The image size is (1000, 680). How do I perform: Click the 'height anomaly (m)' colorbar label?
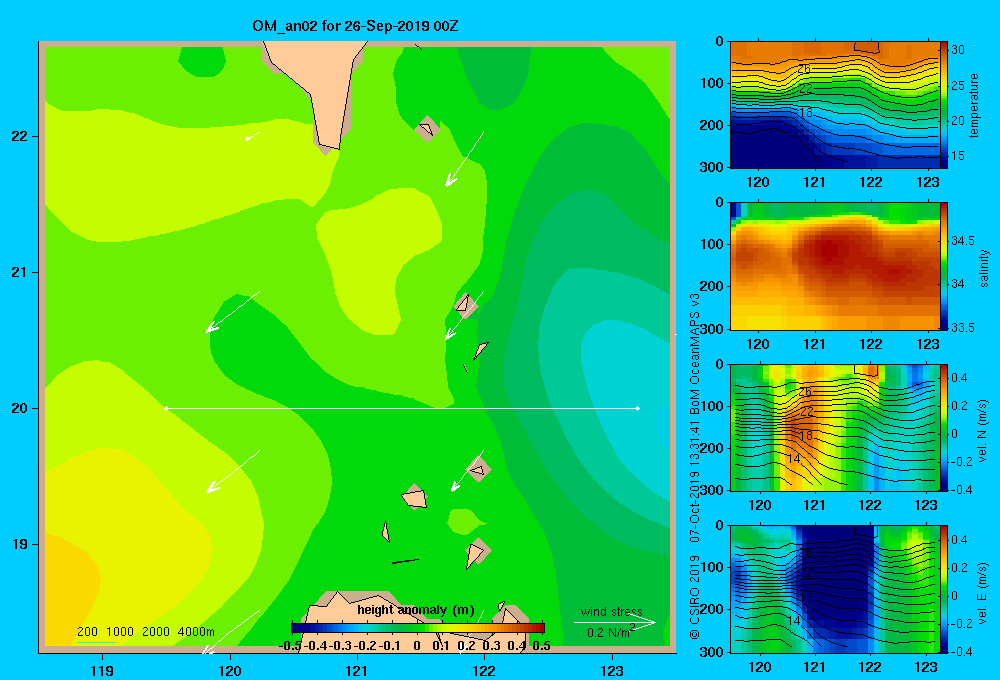tap(416, 610)
